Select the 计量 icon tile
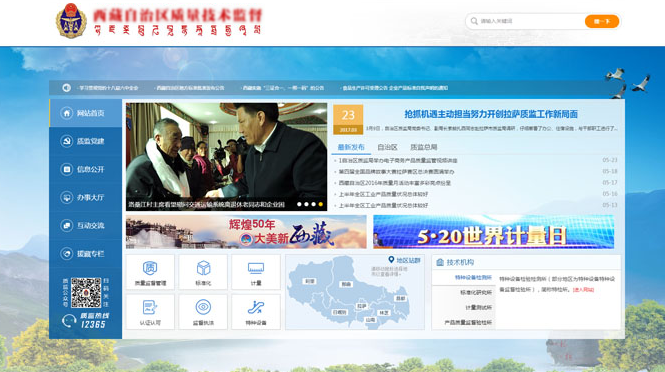665x372 pixels. coord(256,272)
